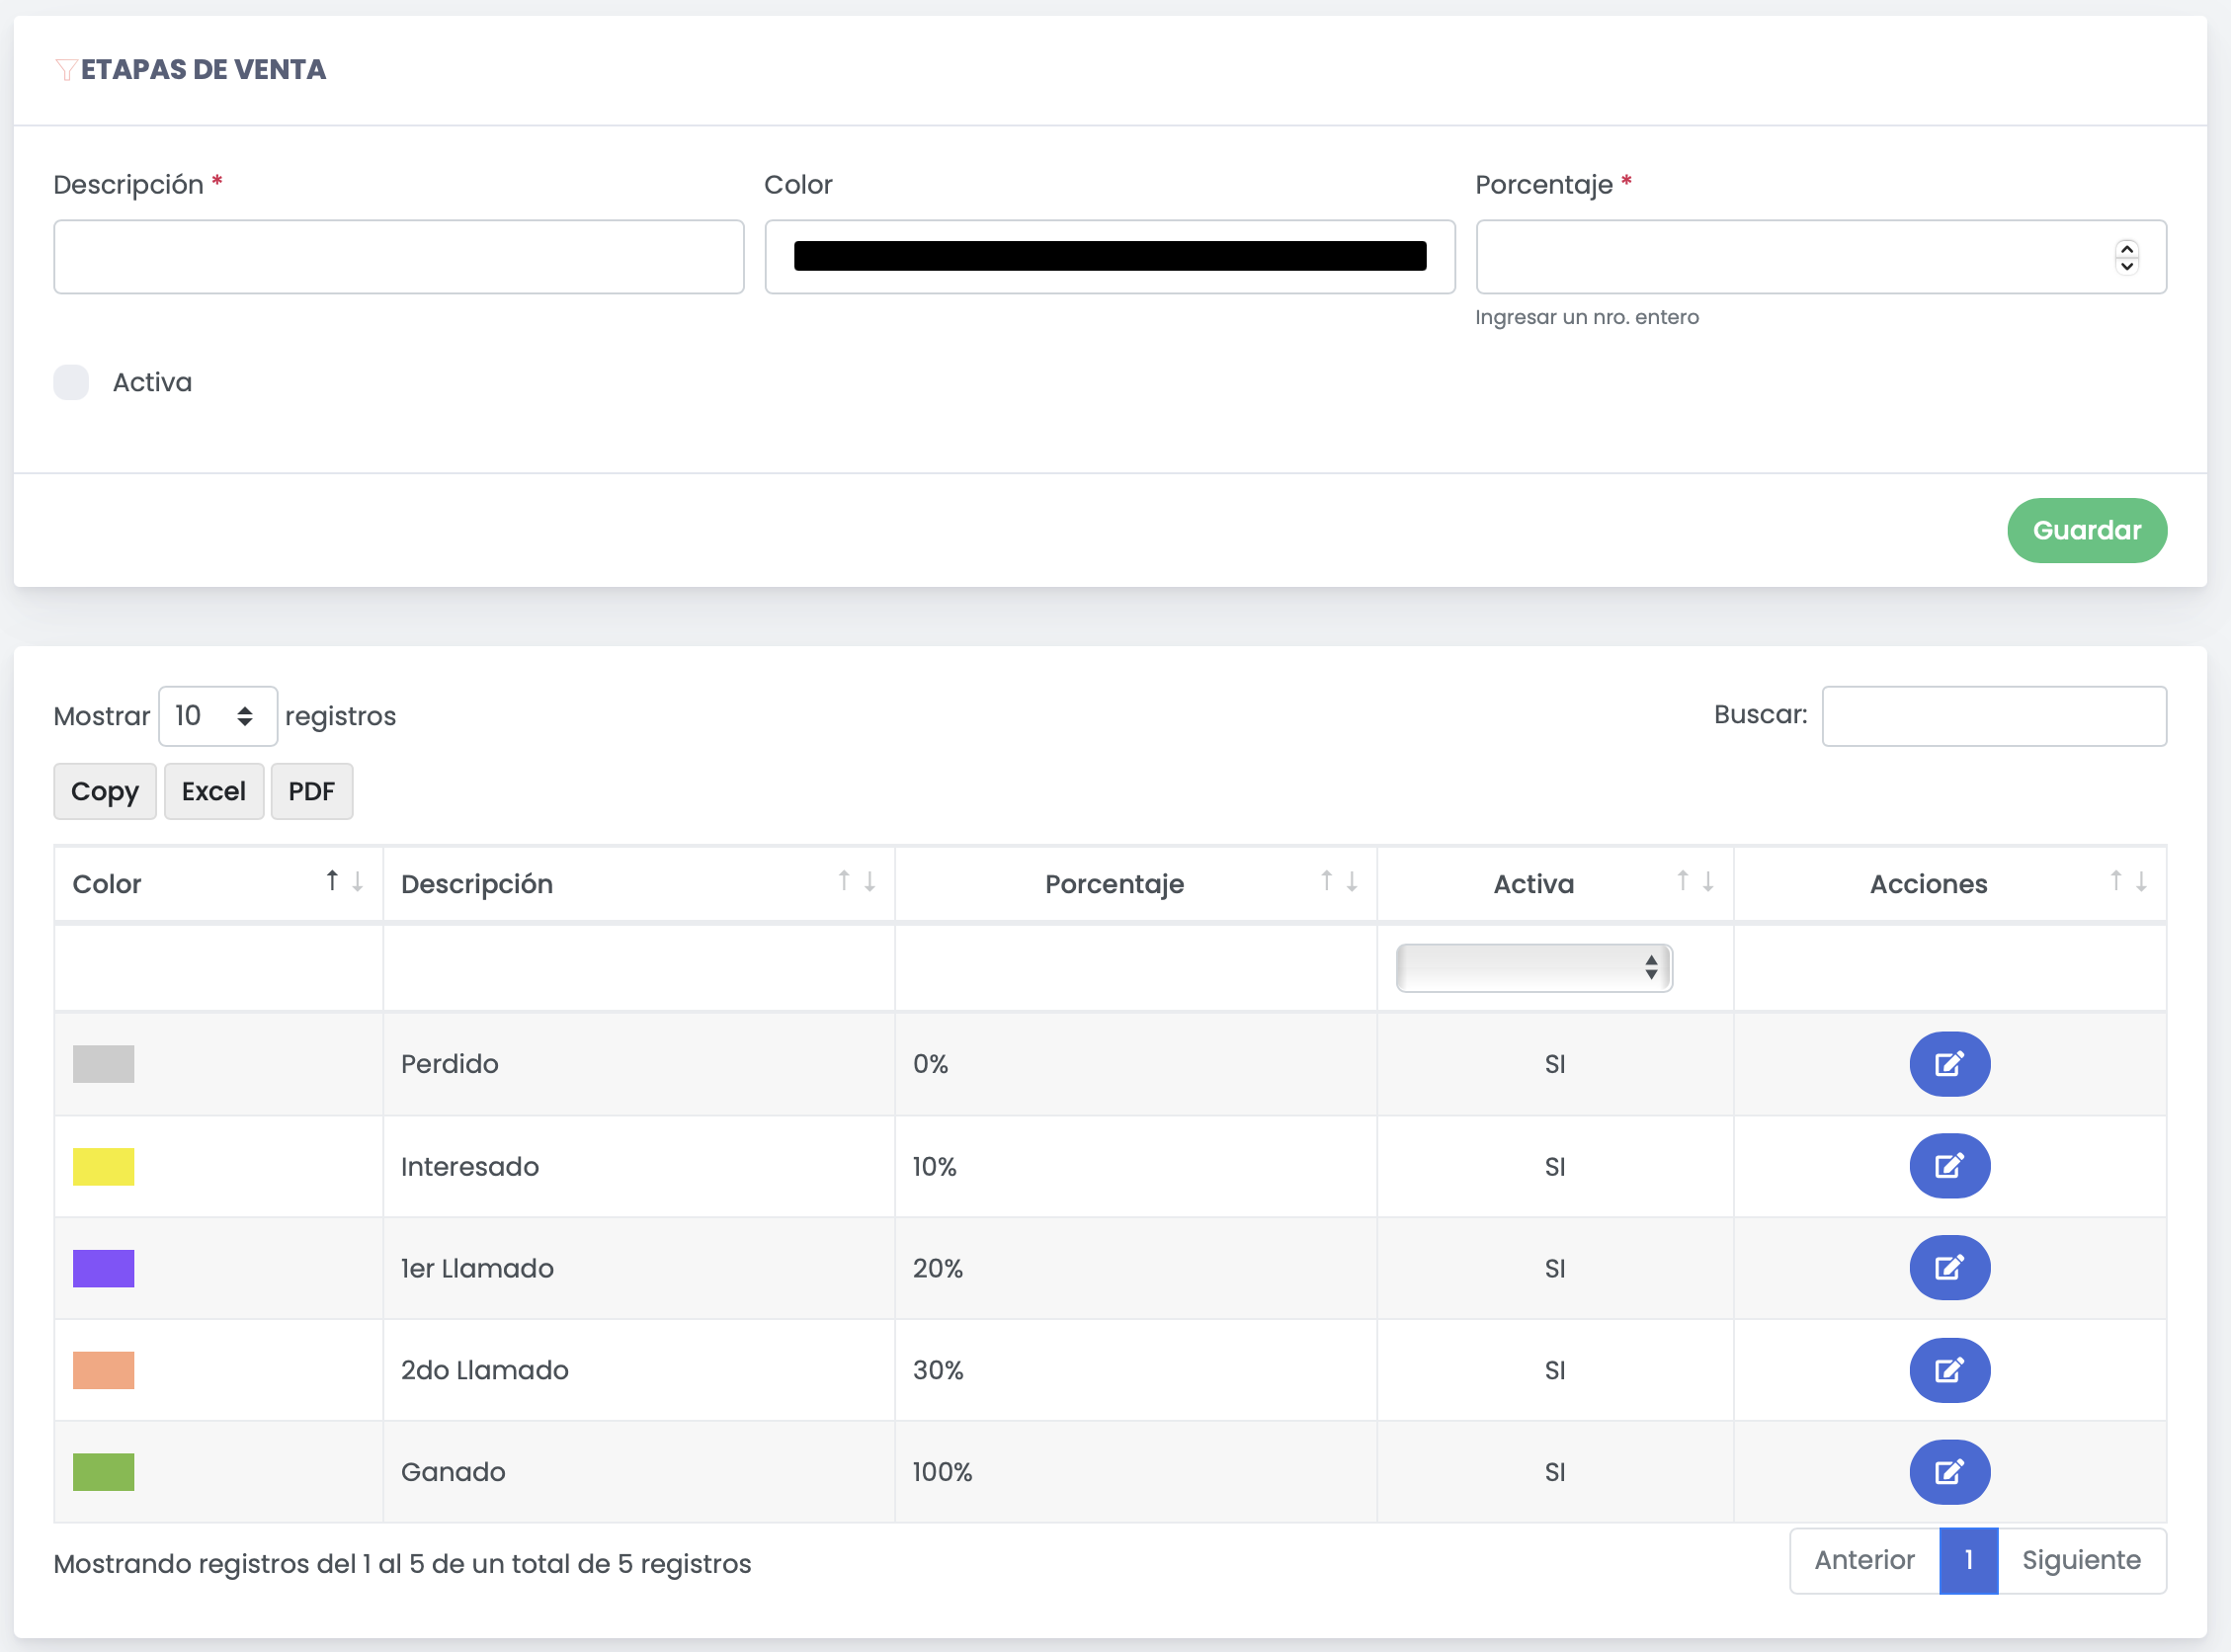Go to Siguiente page
This screenshot has height=1652, width=2231.
coord(2082,1560)
